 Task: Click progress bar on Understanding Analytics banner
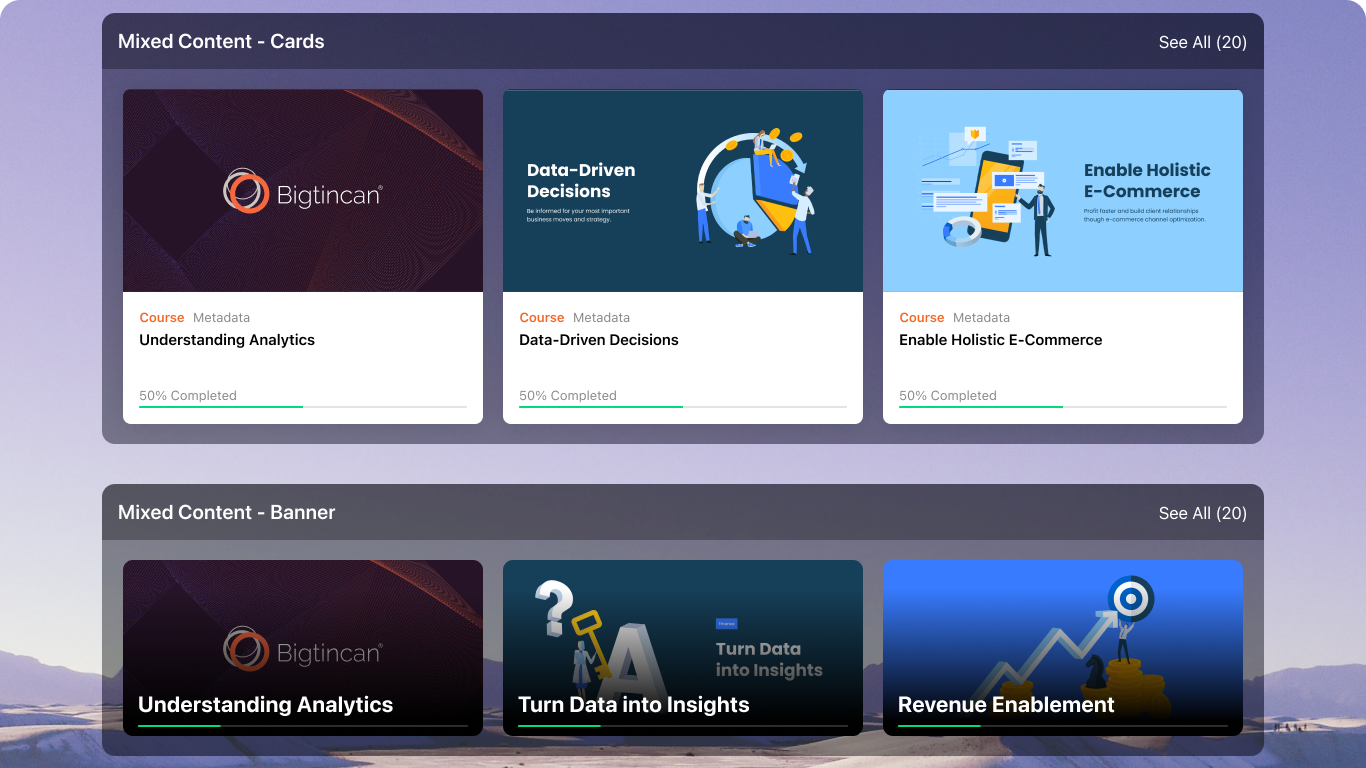(303, 726)
